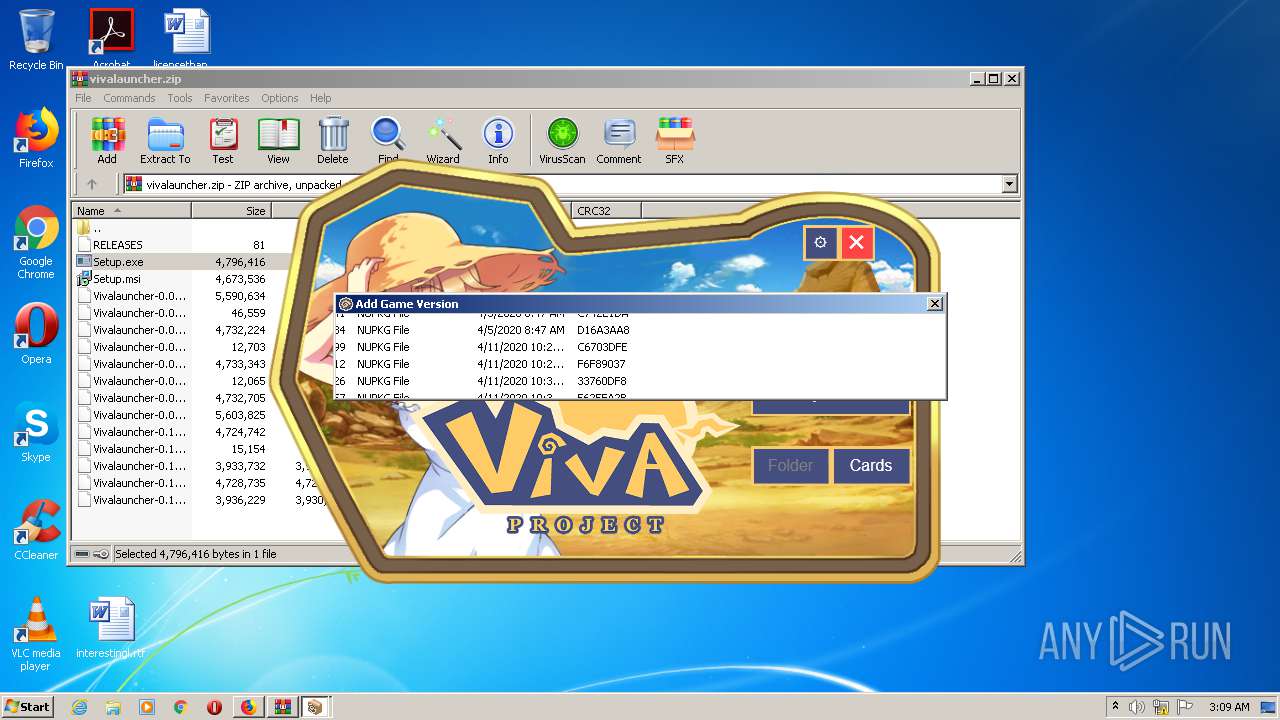Click the Delete toolbar icon
The width and height of the screenshot is (1280, 720).
(x=333, y=140)
